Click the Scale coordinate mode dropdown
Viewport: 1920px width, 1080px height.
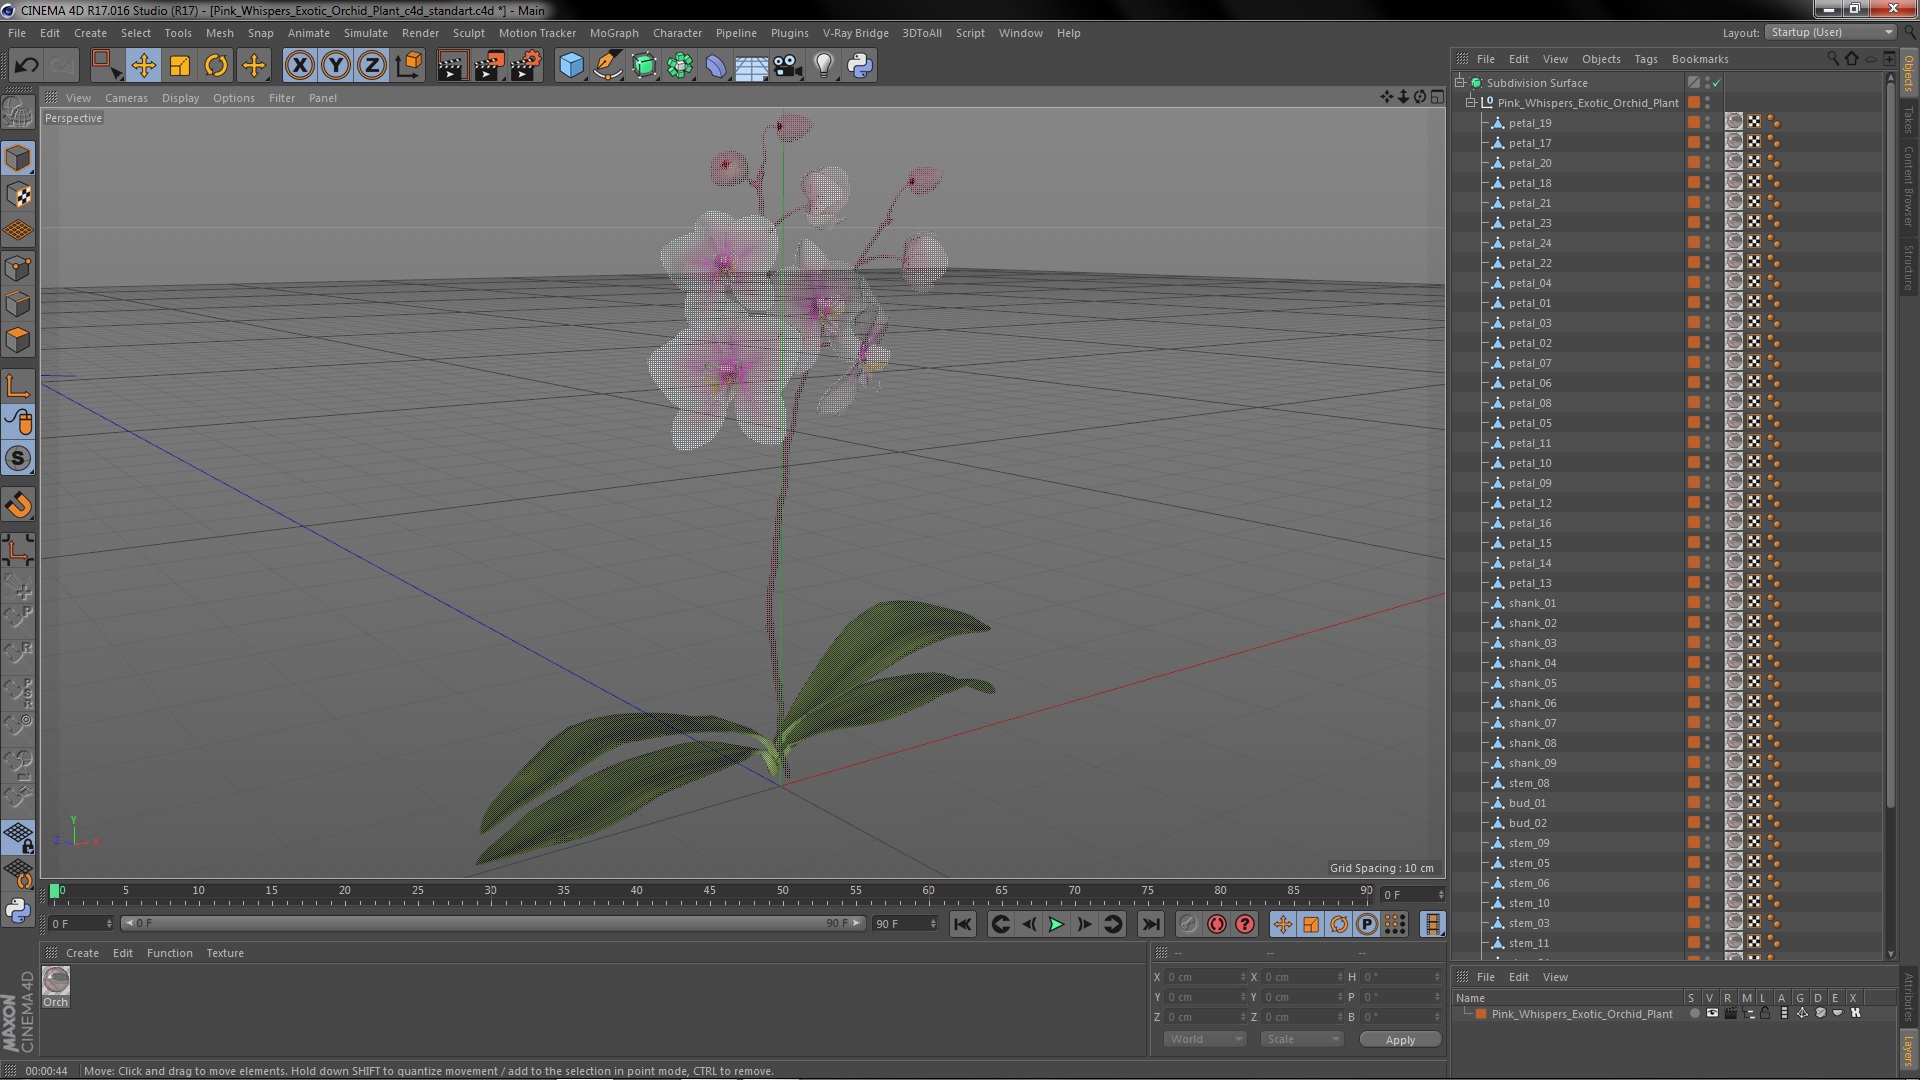click(1298, 1039)
